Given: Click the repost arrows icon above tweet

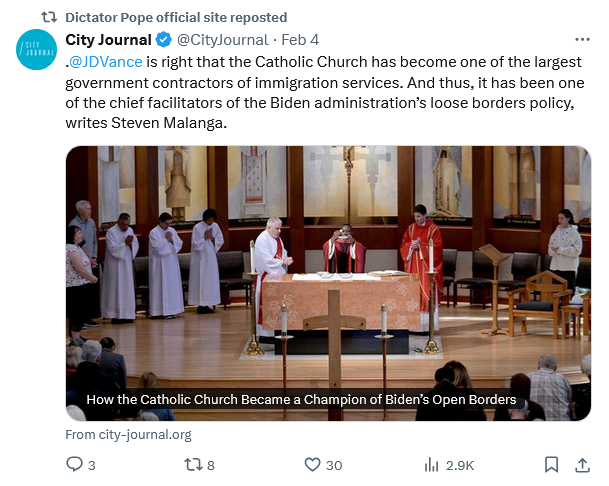Looking at the screenshot, I should tap(48, 17).
